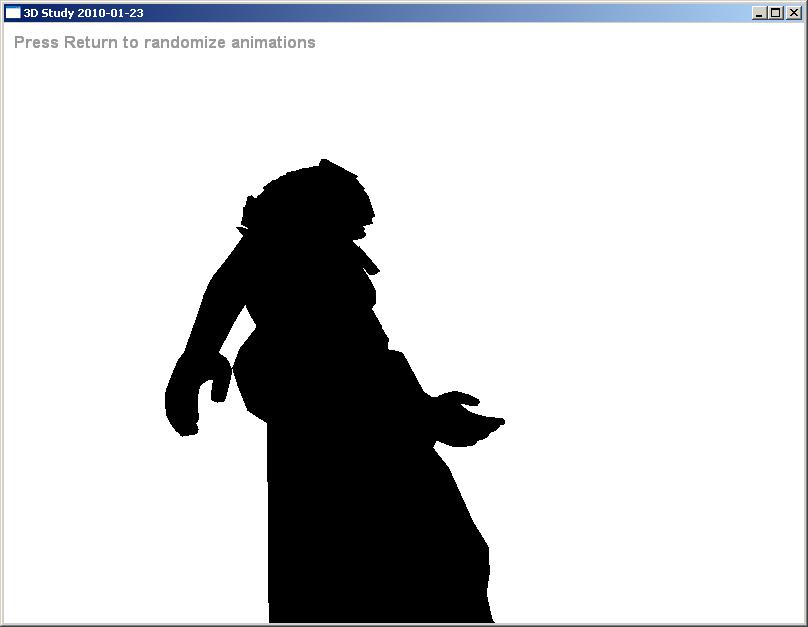The width and height of the screenshot is (808, 627).
Task: Click the empty title bar gradient area
Action: click(450, 13)
